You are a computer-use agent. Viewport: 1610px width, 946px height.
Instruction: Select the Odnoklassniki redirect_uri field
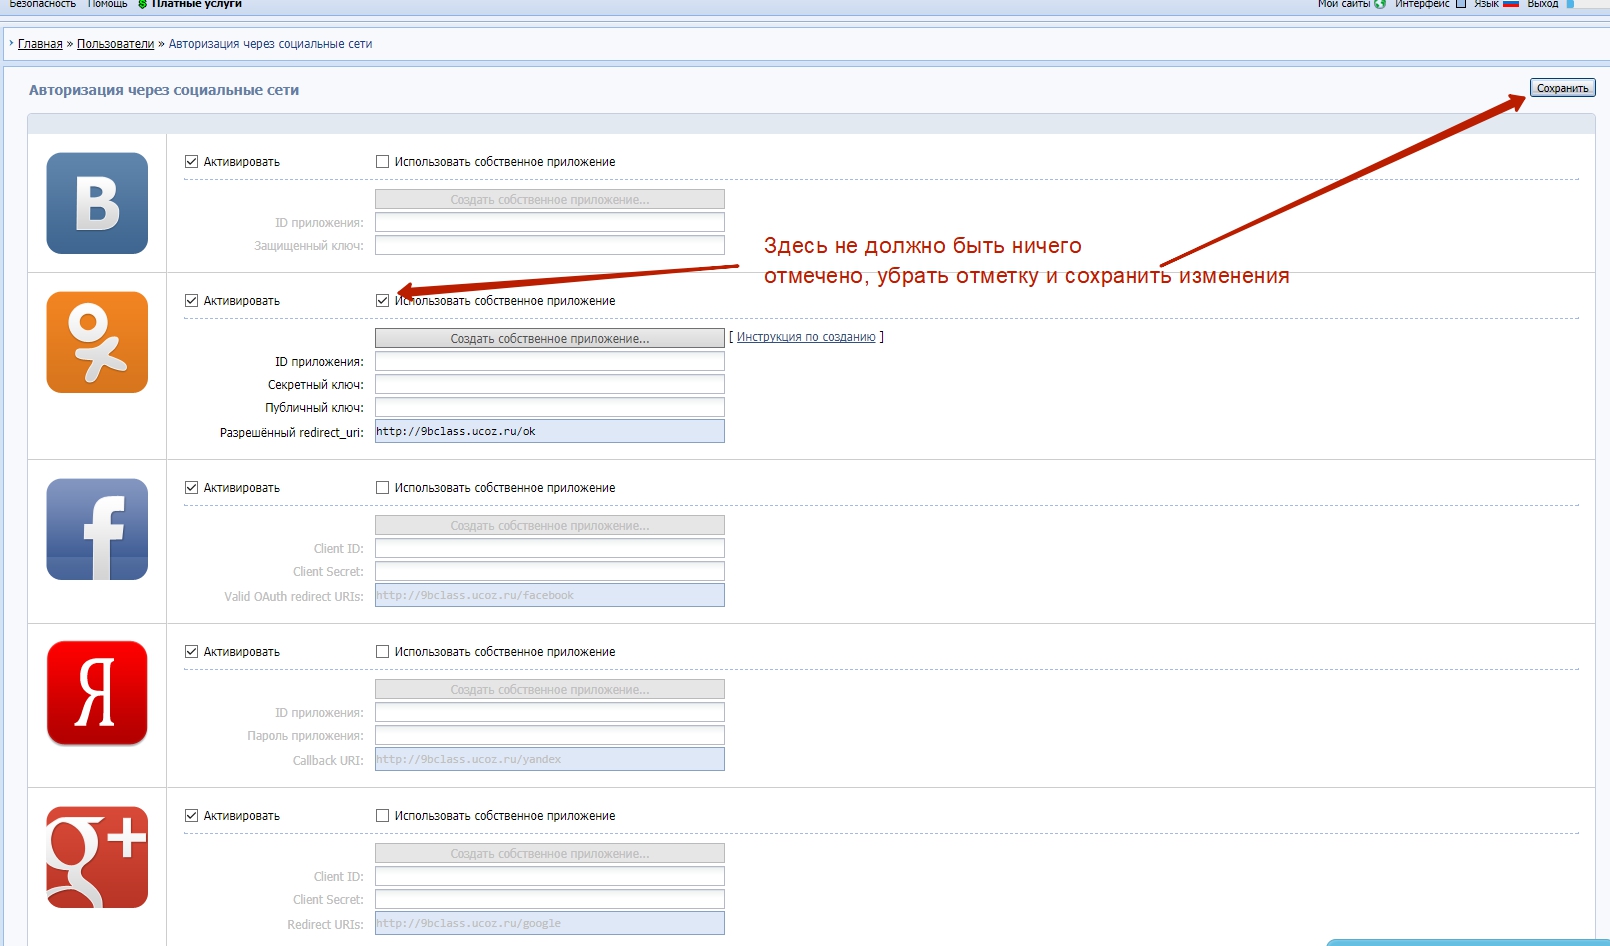(x=549, y=431)
